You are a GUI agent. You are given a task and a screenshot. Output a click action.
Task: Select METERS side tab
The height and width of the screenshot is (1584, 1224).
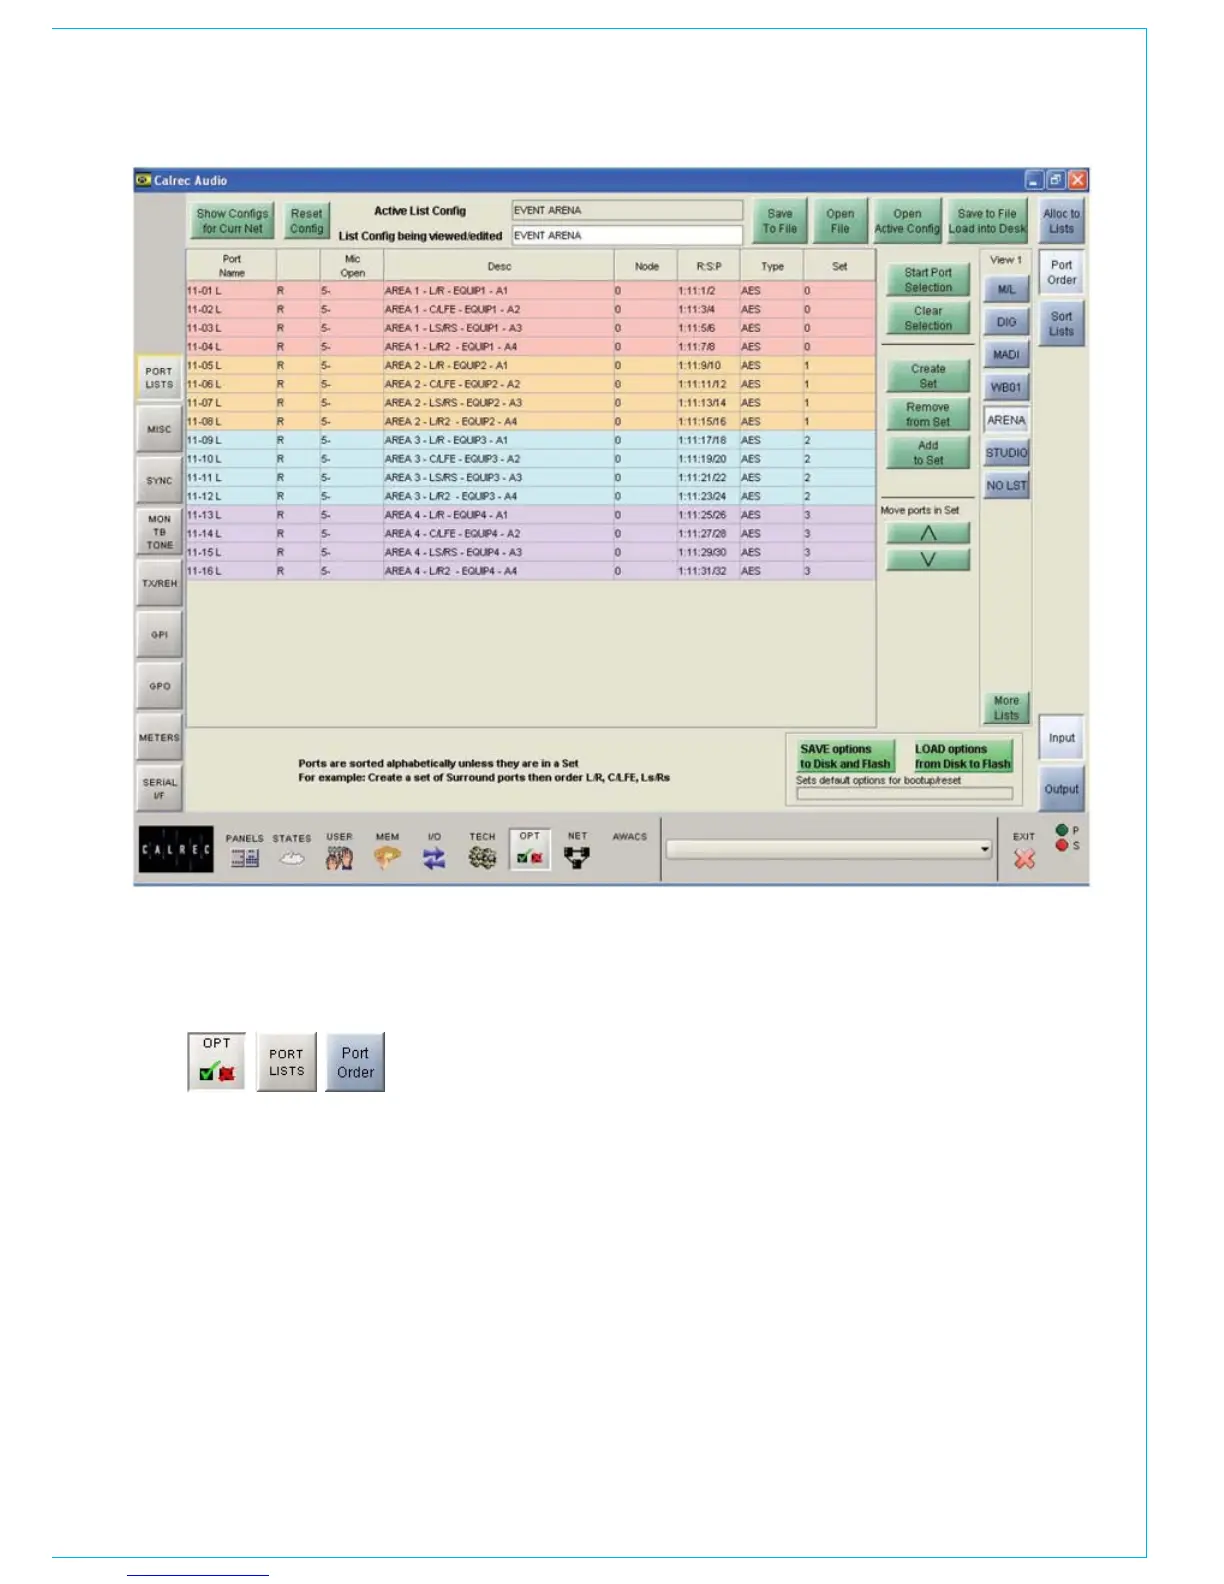coord(159,738)
